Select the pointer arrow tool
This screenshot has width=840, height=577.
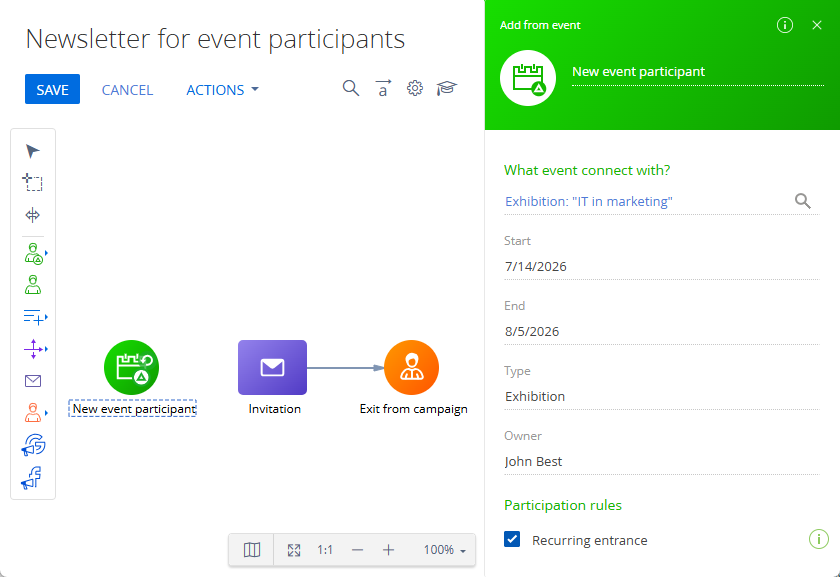[x=32, y=151]
